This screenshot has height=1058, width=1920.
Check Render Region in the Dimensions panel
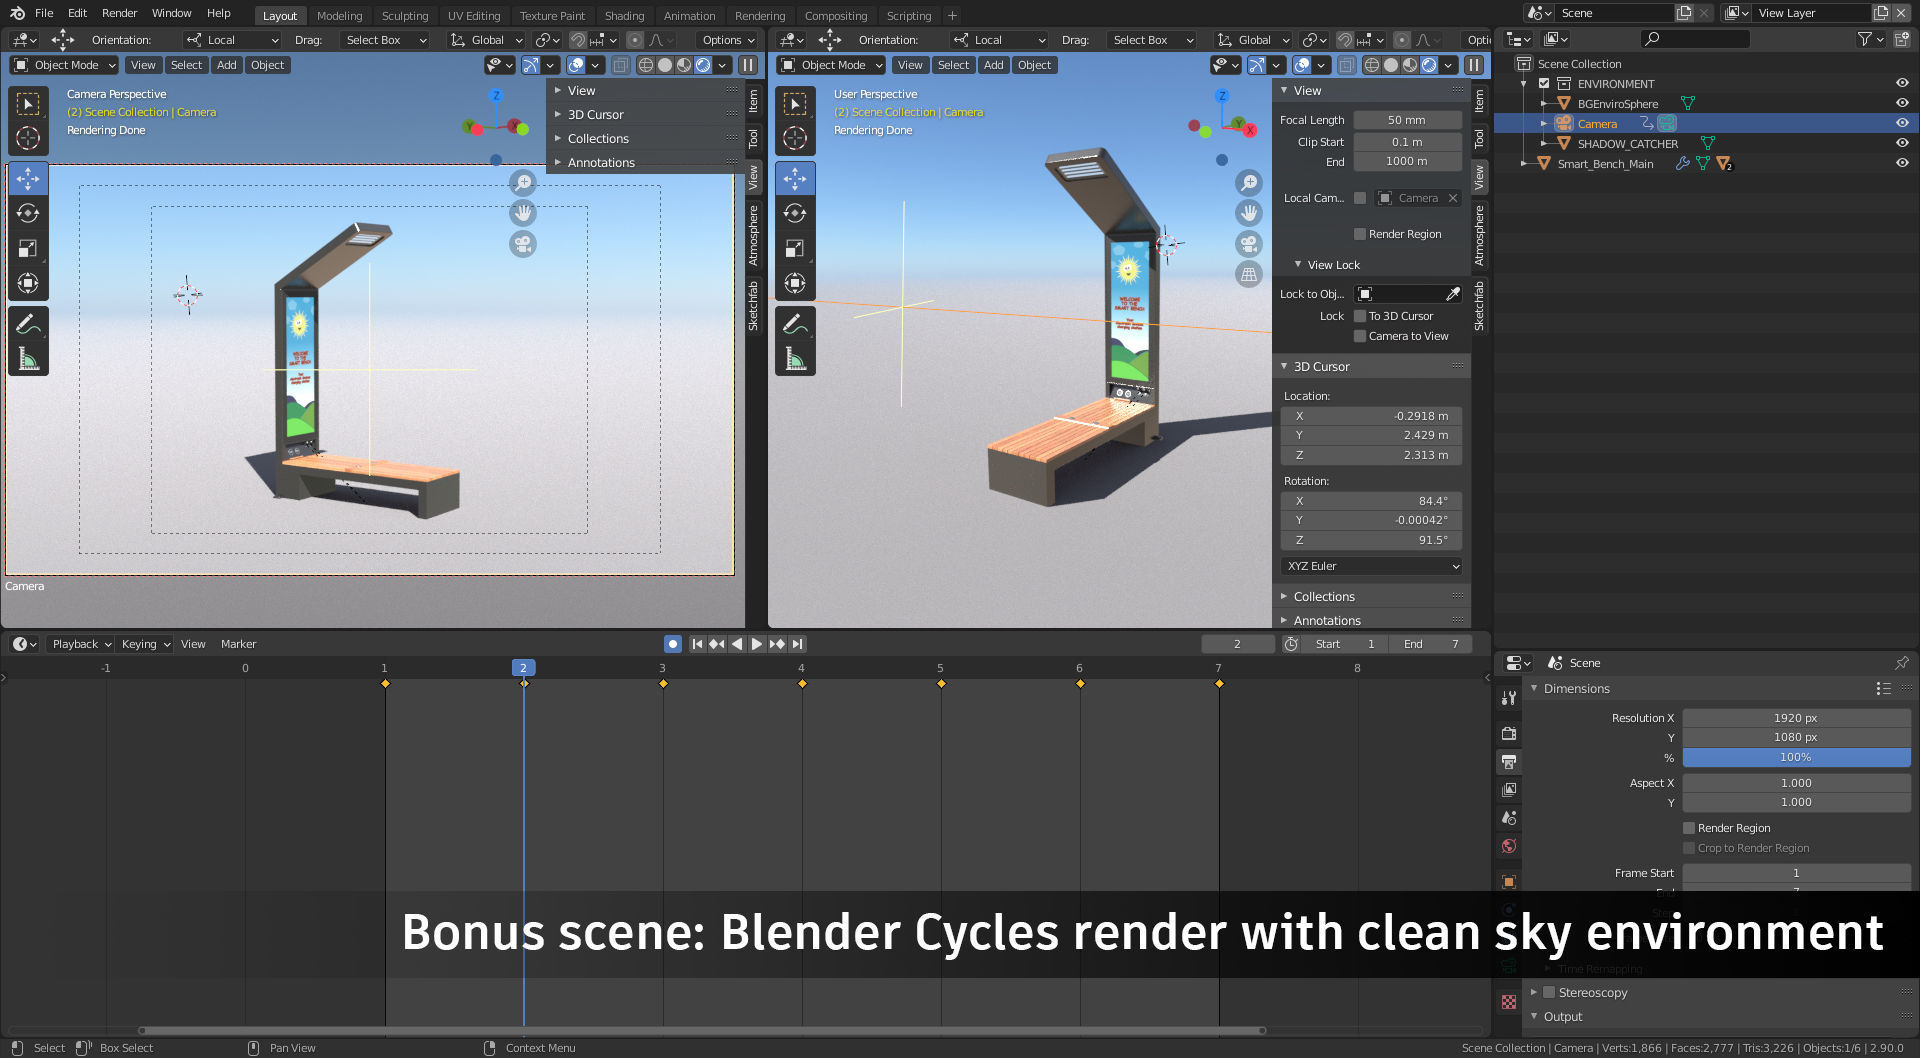[x=1689, y=828]
